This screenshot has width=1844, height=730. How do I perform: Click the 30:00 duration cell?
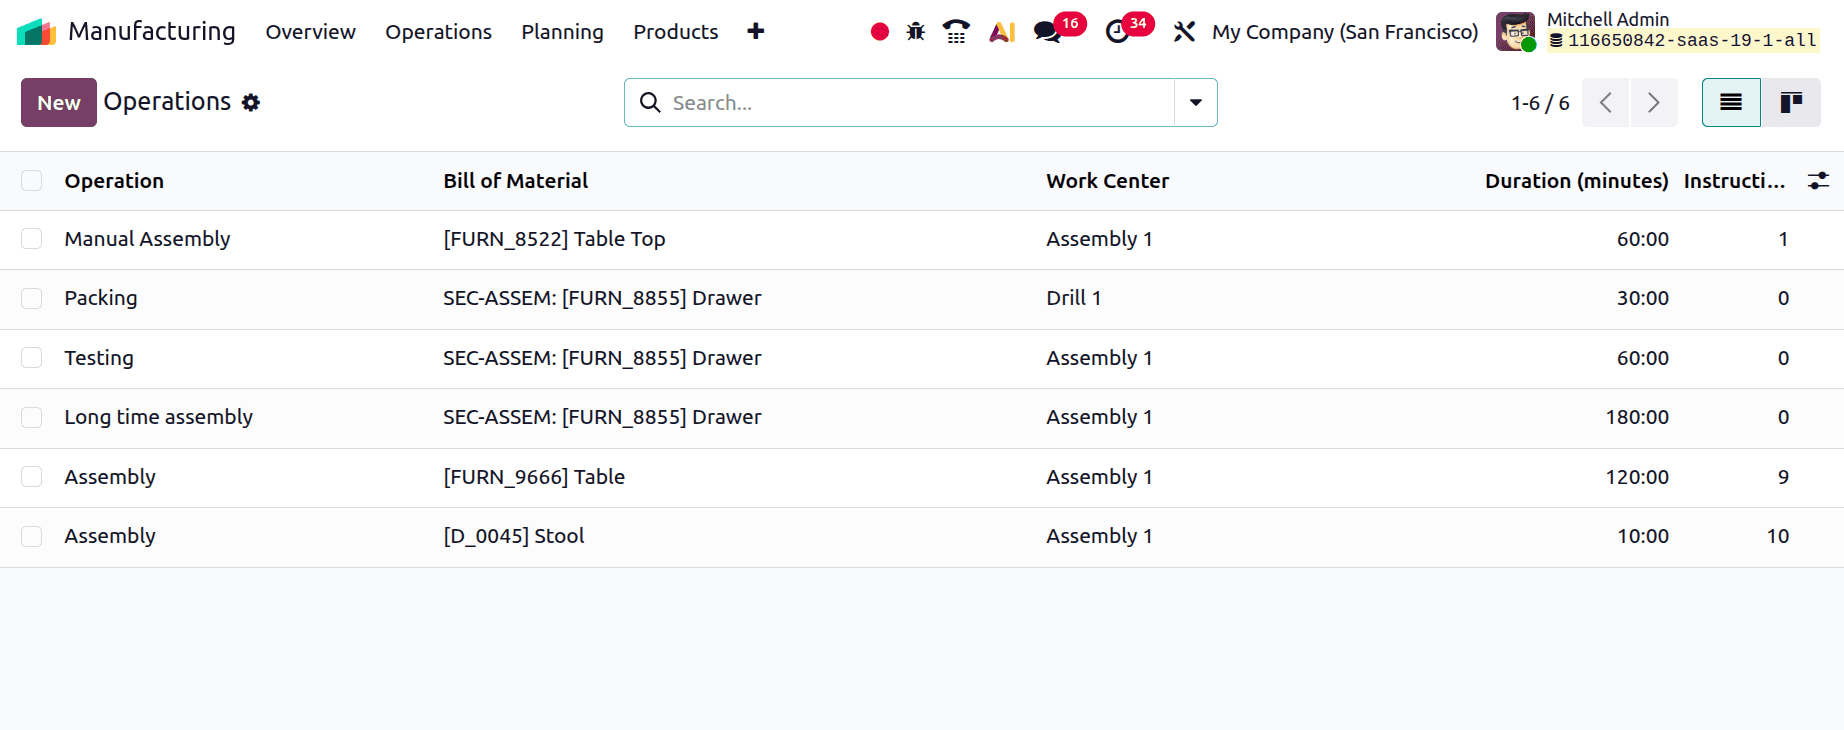click(x=1643, y=298)
